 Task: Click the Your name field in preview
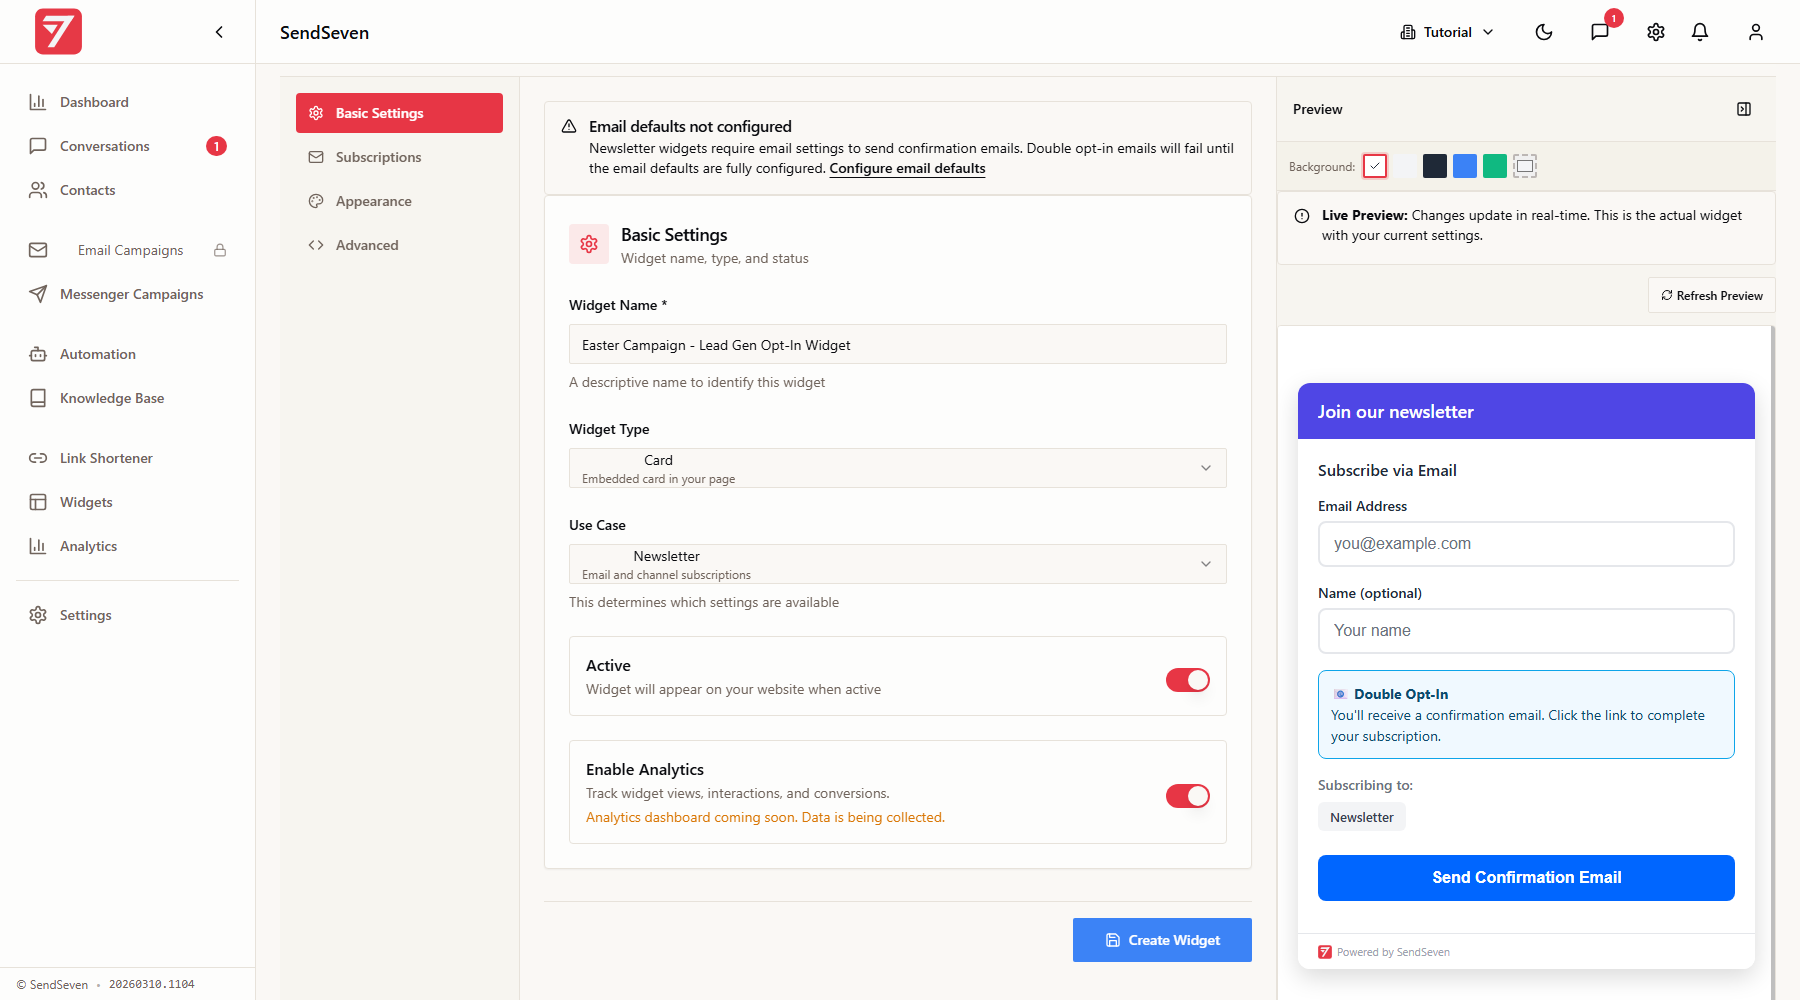tap(1526, 631)
